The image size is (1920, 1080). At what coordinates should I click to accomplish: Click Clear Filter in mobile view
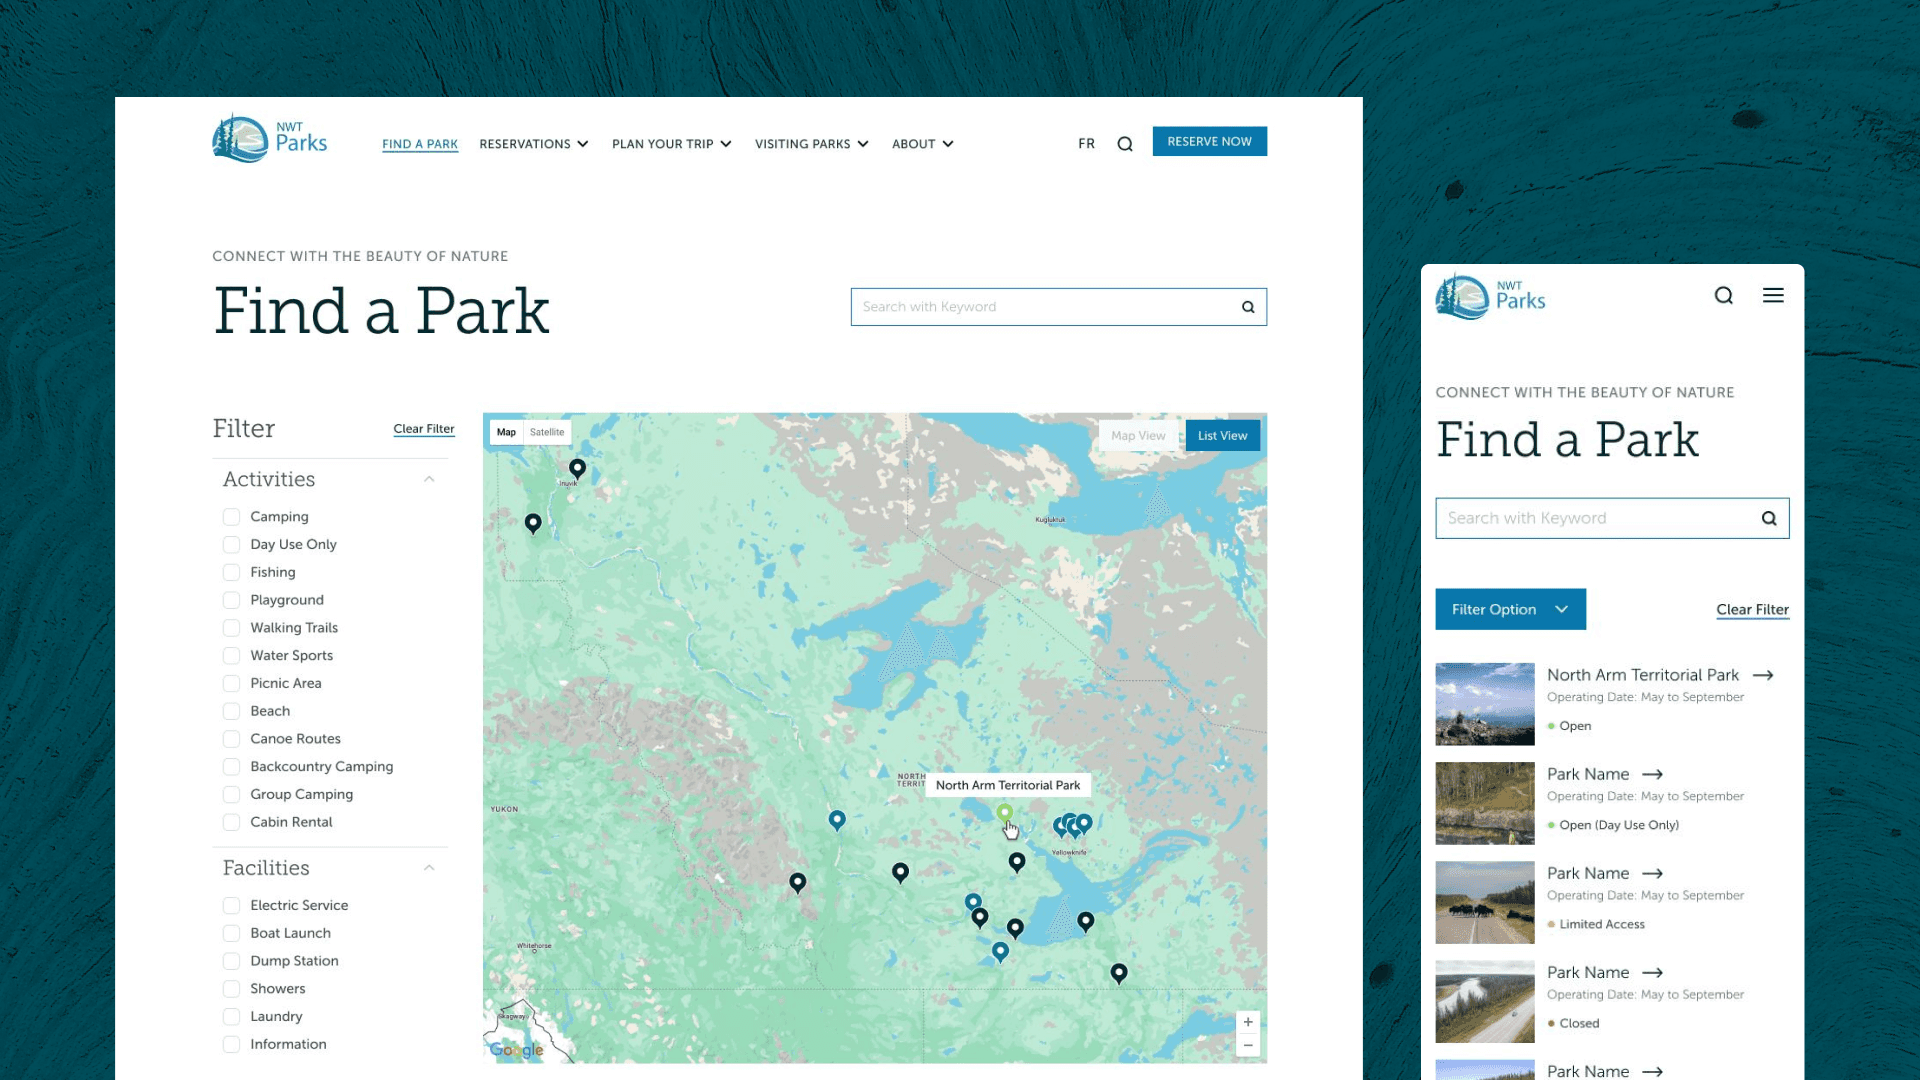point(1753,609)
